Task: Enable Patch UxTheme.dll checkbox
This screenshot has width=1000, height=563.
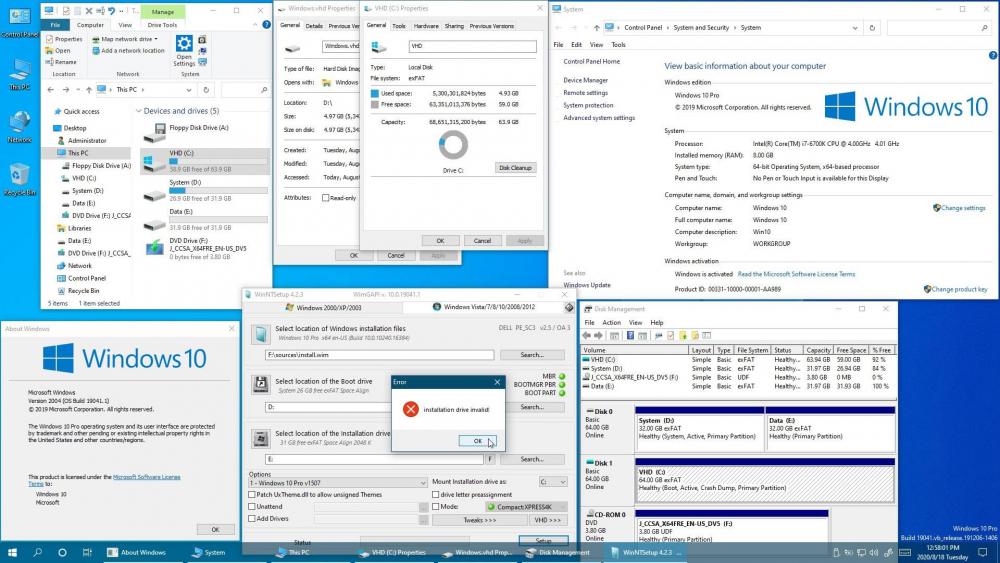Action: point(252,494)
